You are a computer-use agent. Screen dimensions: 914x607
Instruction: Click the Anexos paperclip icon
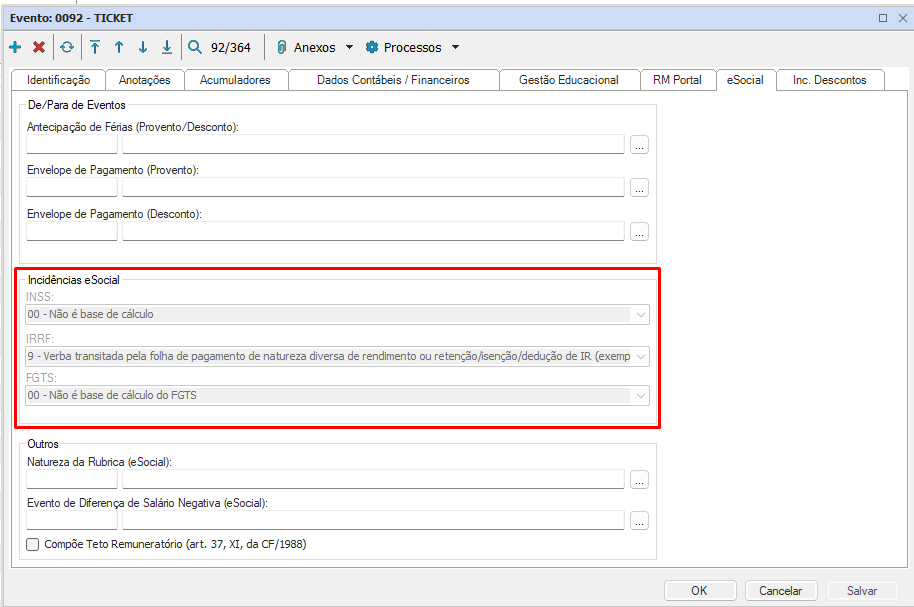point(282,47)
